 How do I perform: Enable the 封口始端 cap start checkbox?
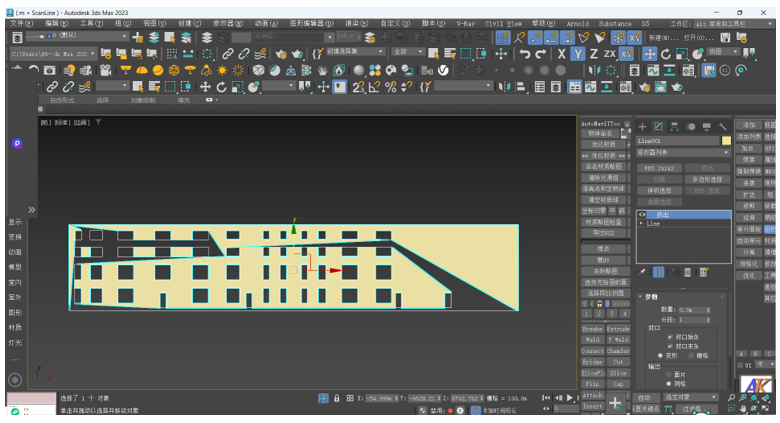pyautogui.click(x=670, y=337)
